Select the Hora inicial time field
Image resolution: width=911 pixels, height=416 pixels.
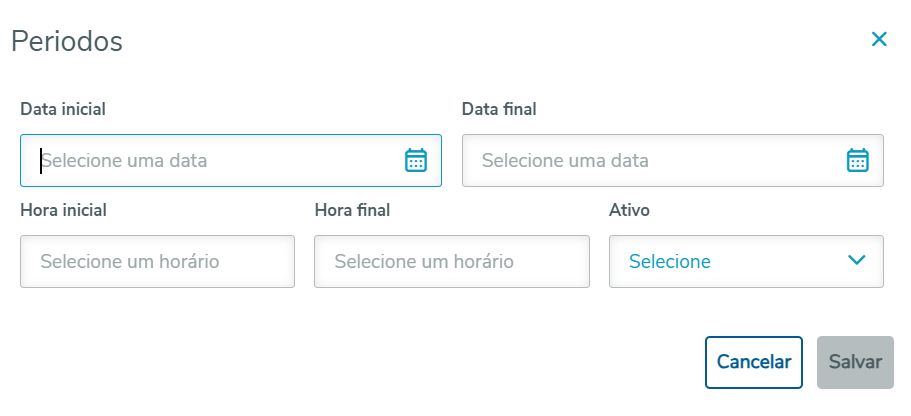tap(157, 262)
